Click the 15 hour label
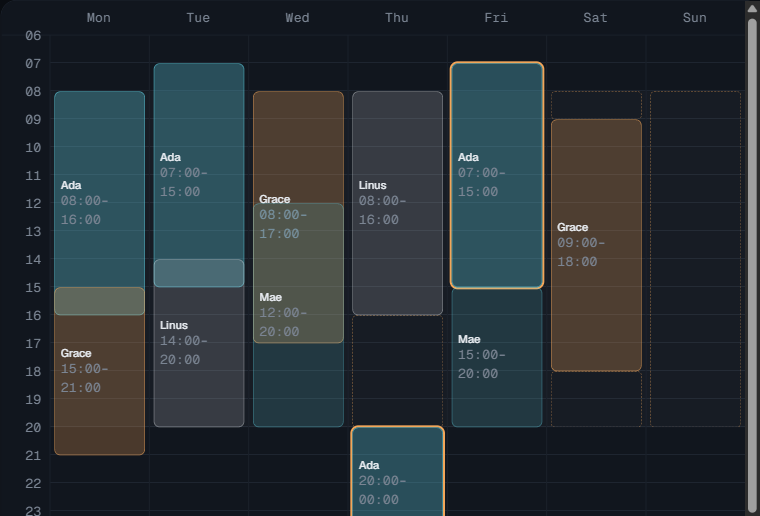This screenshot has height=516, width=760. 33,288
